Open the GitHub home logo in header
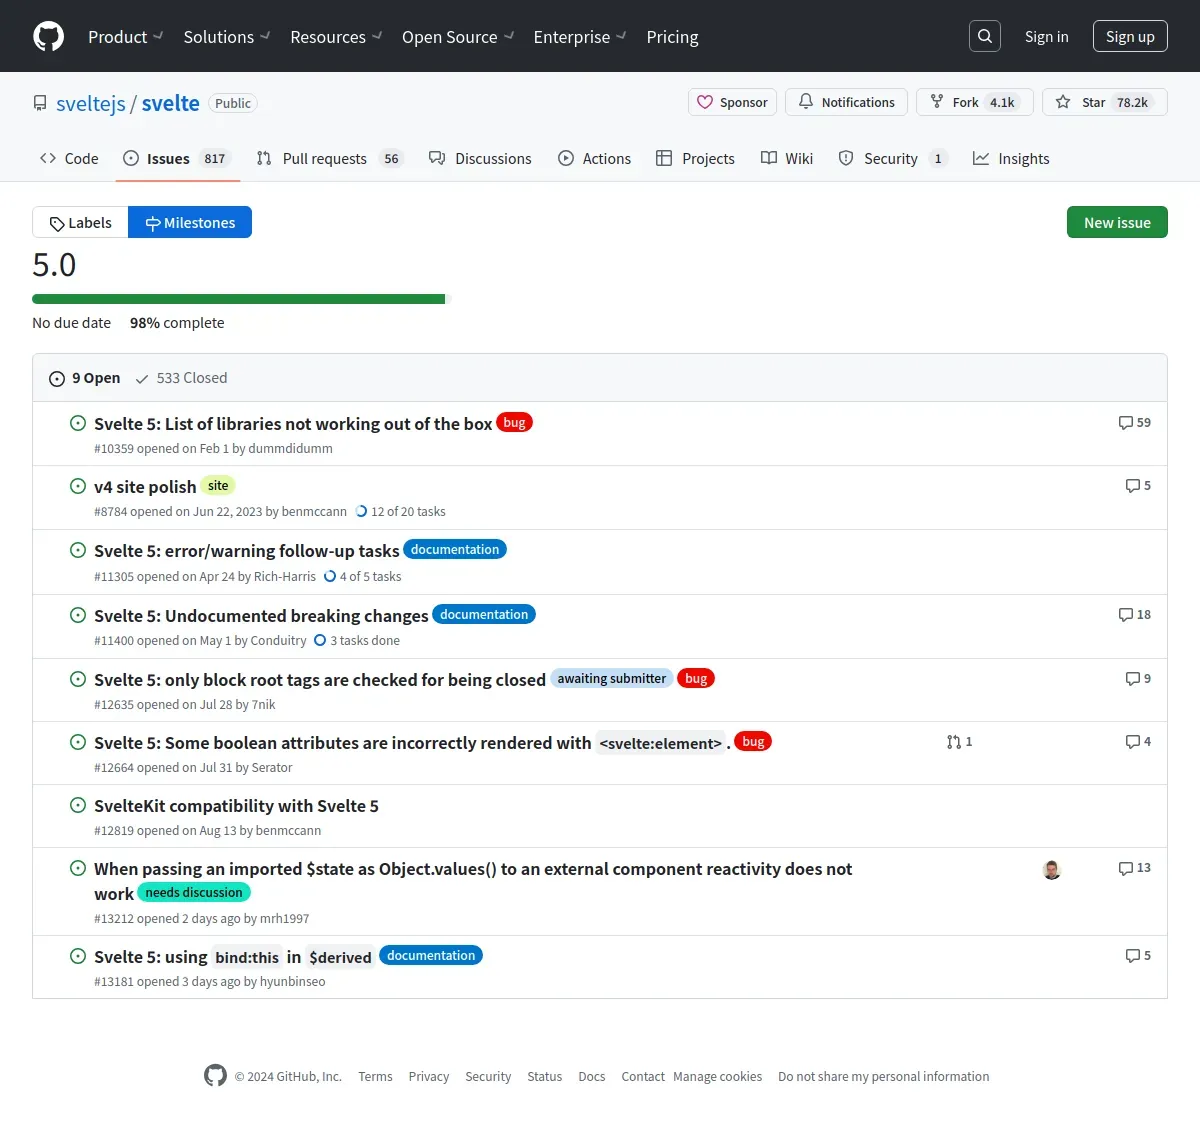Image resolution: width=1200 pixels, height=1128 pixels. coord(48,36)
